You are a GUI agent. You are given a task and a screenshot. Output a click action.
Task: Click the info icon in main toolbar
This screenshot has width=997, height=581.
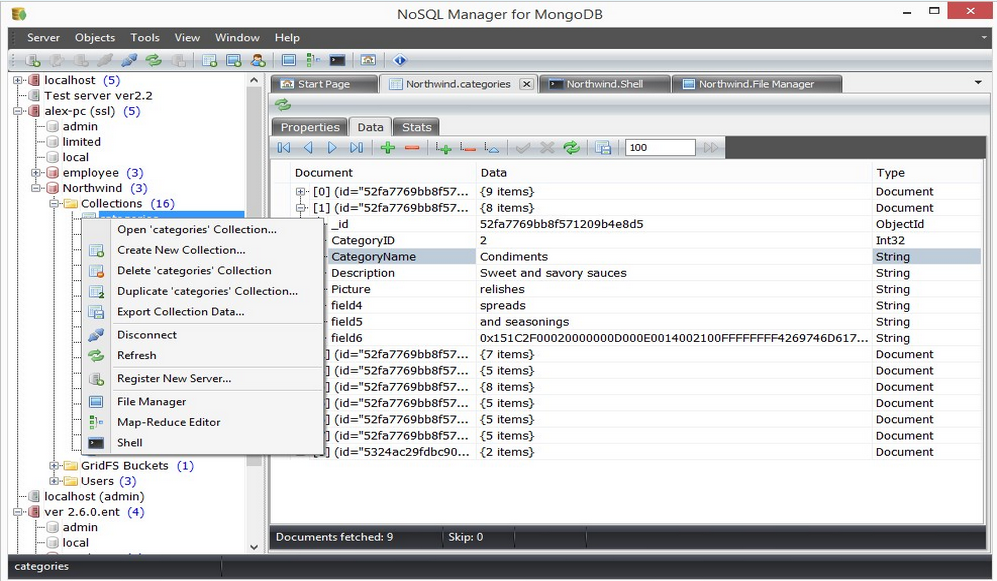tap(400, 61)
